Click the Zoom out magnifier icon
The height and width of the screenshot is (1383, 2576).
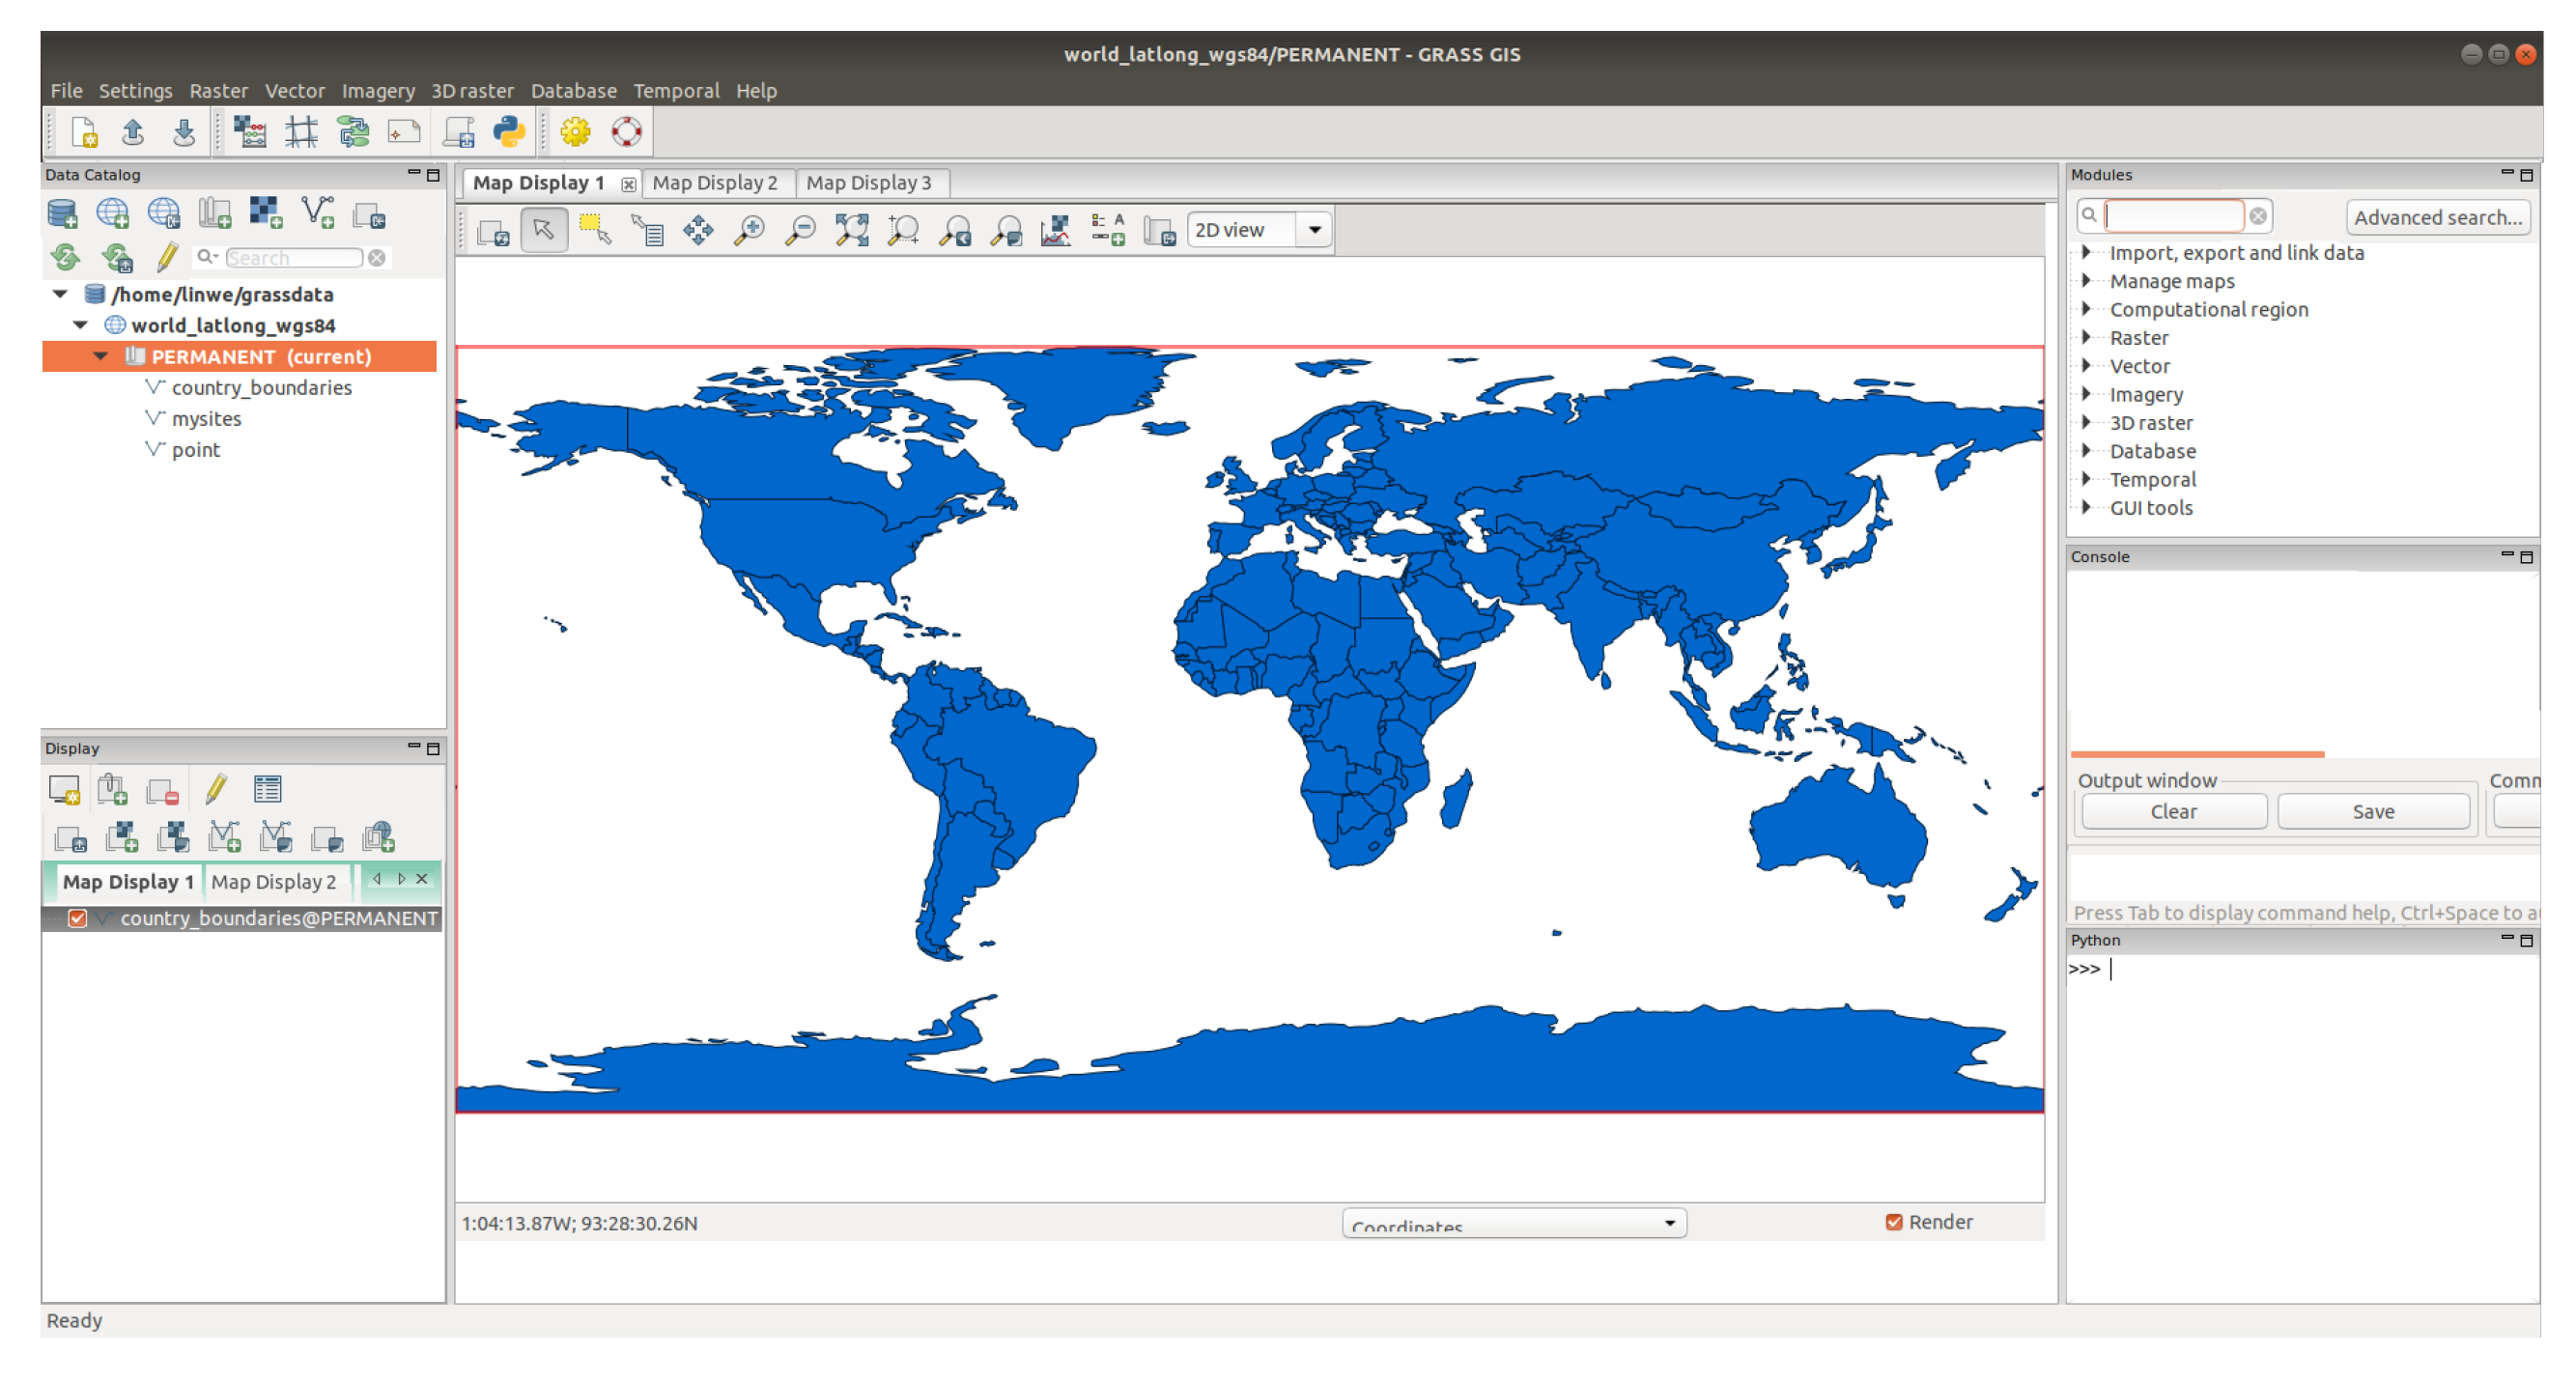(x=800, y=231)
